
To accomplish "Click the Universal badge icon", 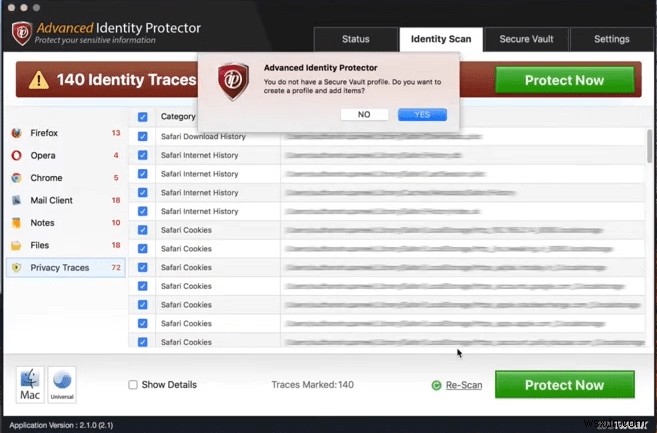I will point(61,385).
